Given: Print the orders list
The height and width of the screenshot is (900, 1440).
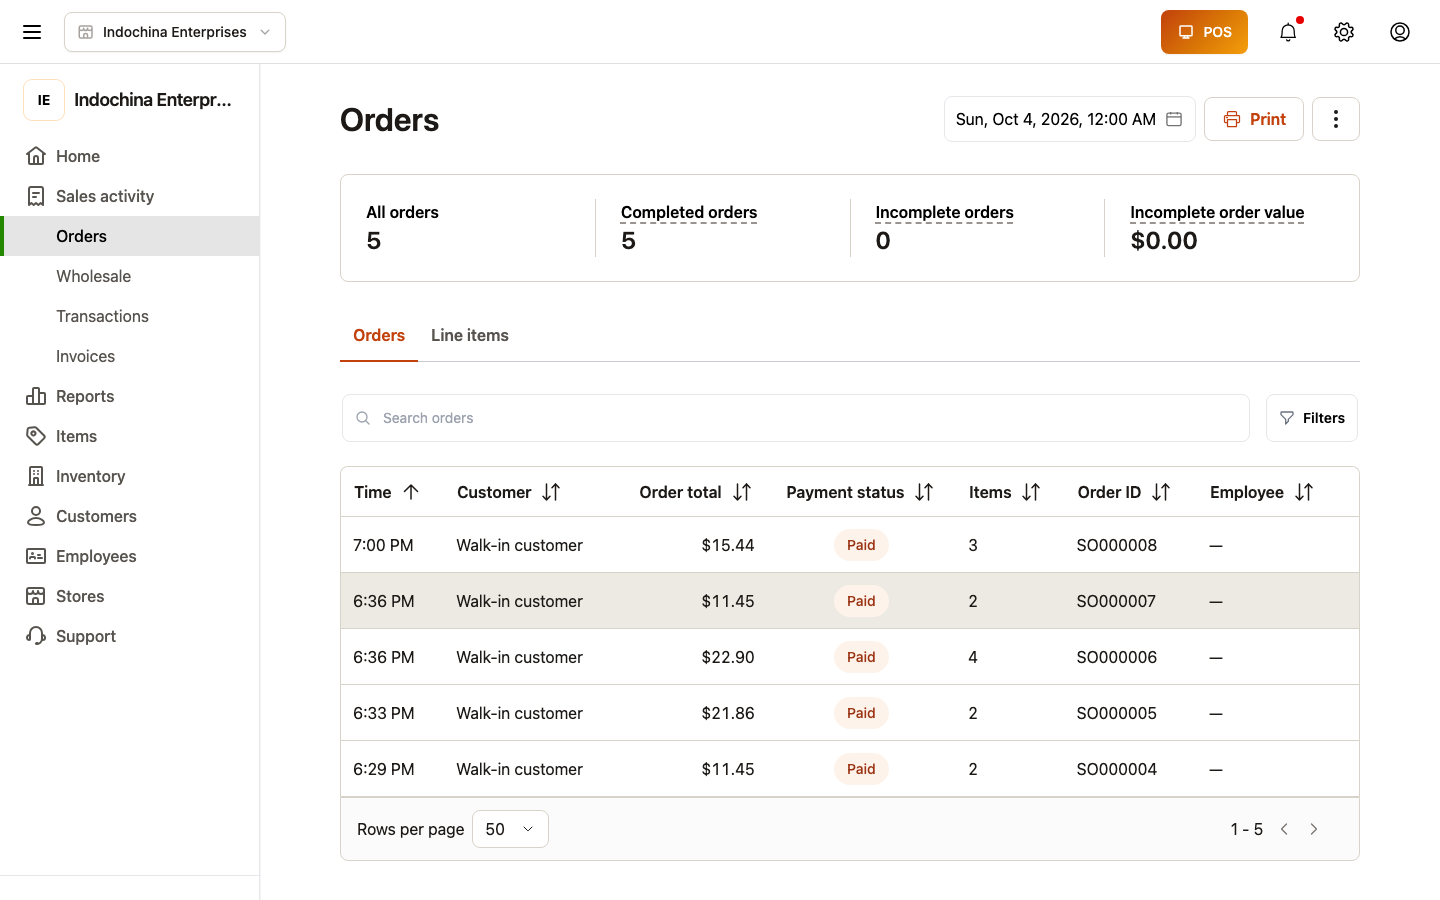Looking at the screenshot, I should (x=1254, y=119).
